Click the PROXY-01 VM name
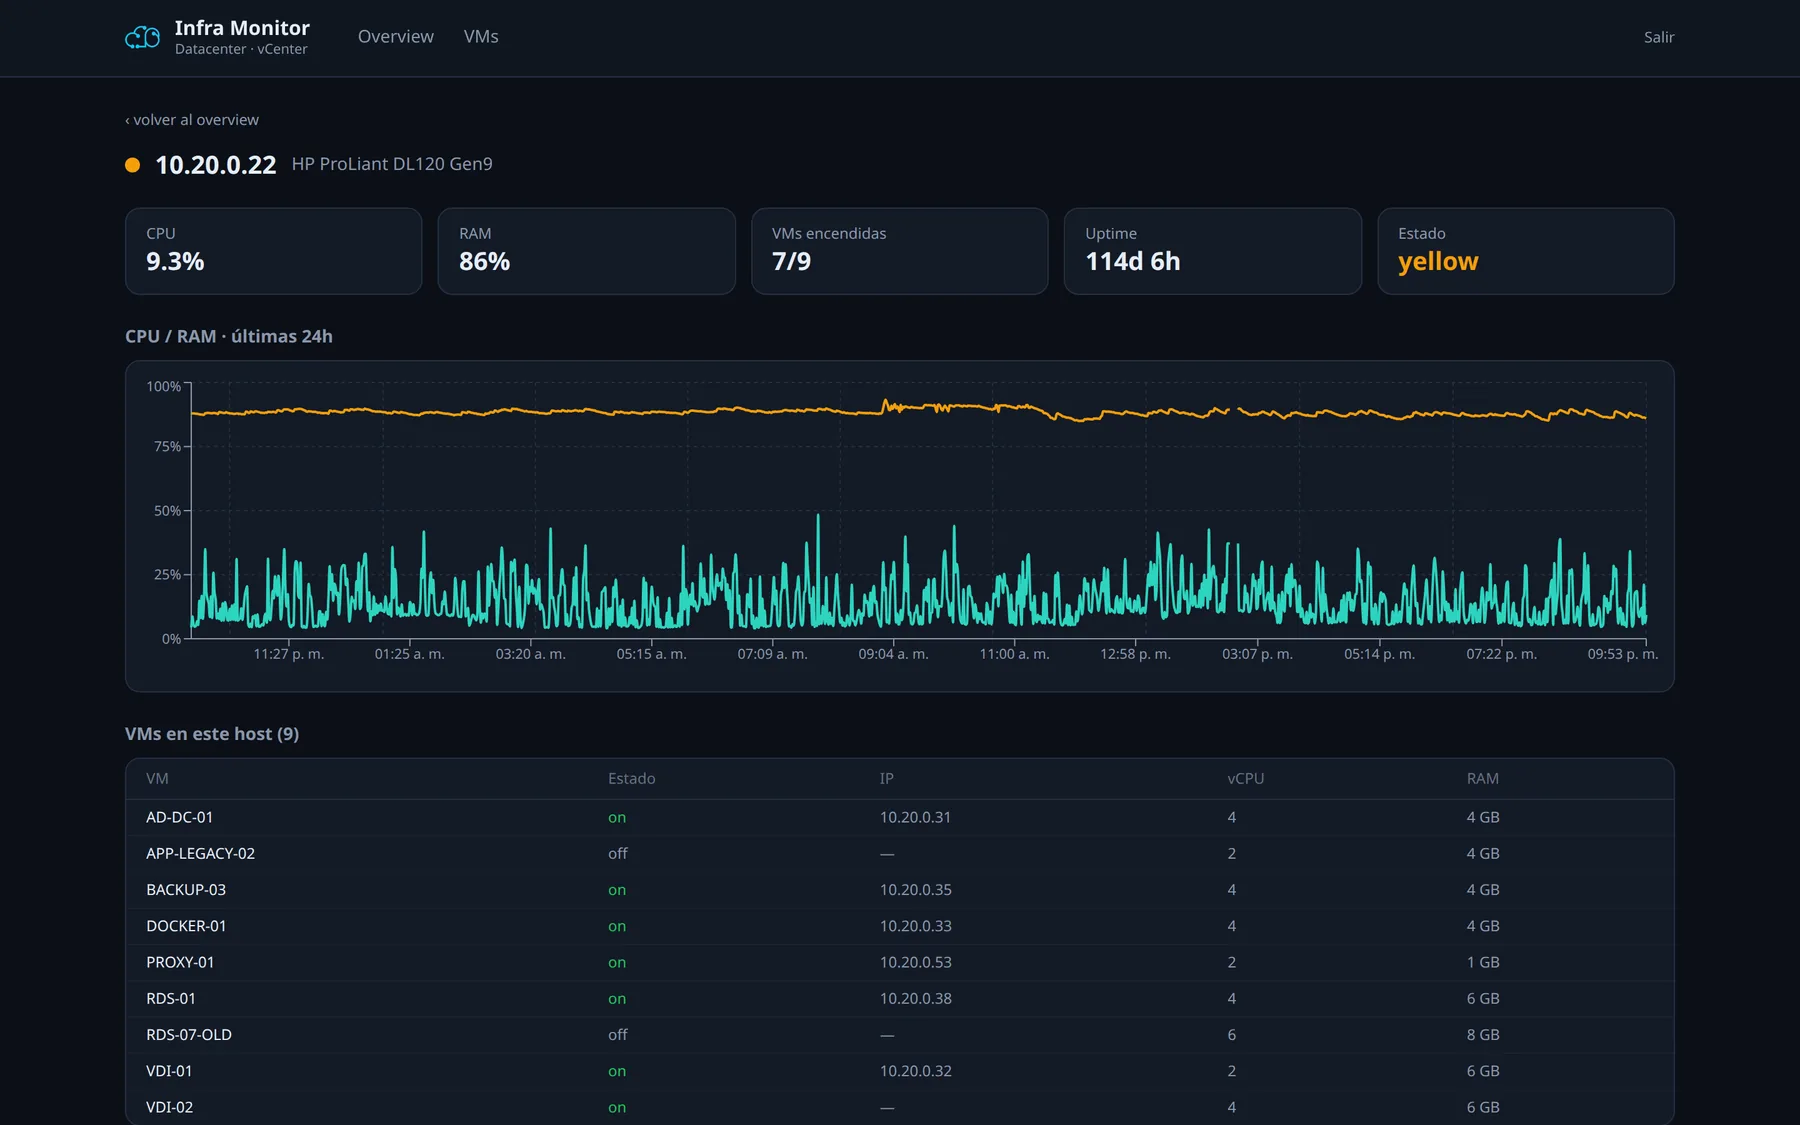The image size is (1800, 1125). [x=180, y=963]
